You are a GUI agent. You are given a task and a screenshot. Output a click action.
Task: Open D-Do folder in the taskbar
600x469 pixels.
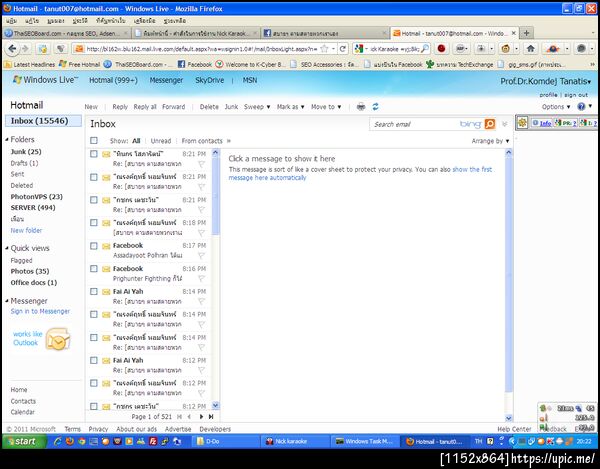click(x=226, y=441)
